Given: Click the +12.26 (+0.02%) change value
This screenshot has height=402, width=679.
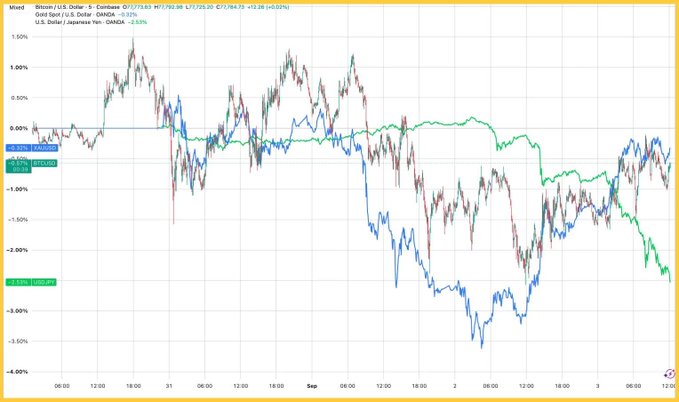Looking at the screenshot, I should tap(268, 7).
